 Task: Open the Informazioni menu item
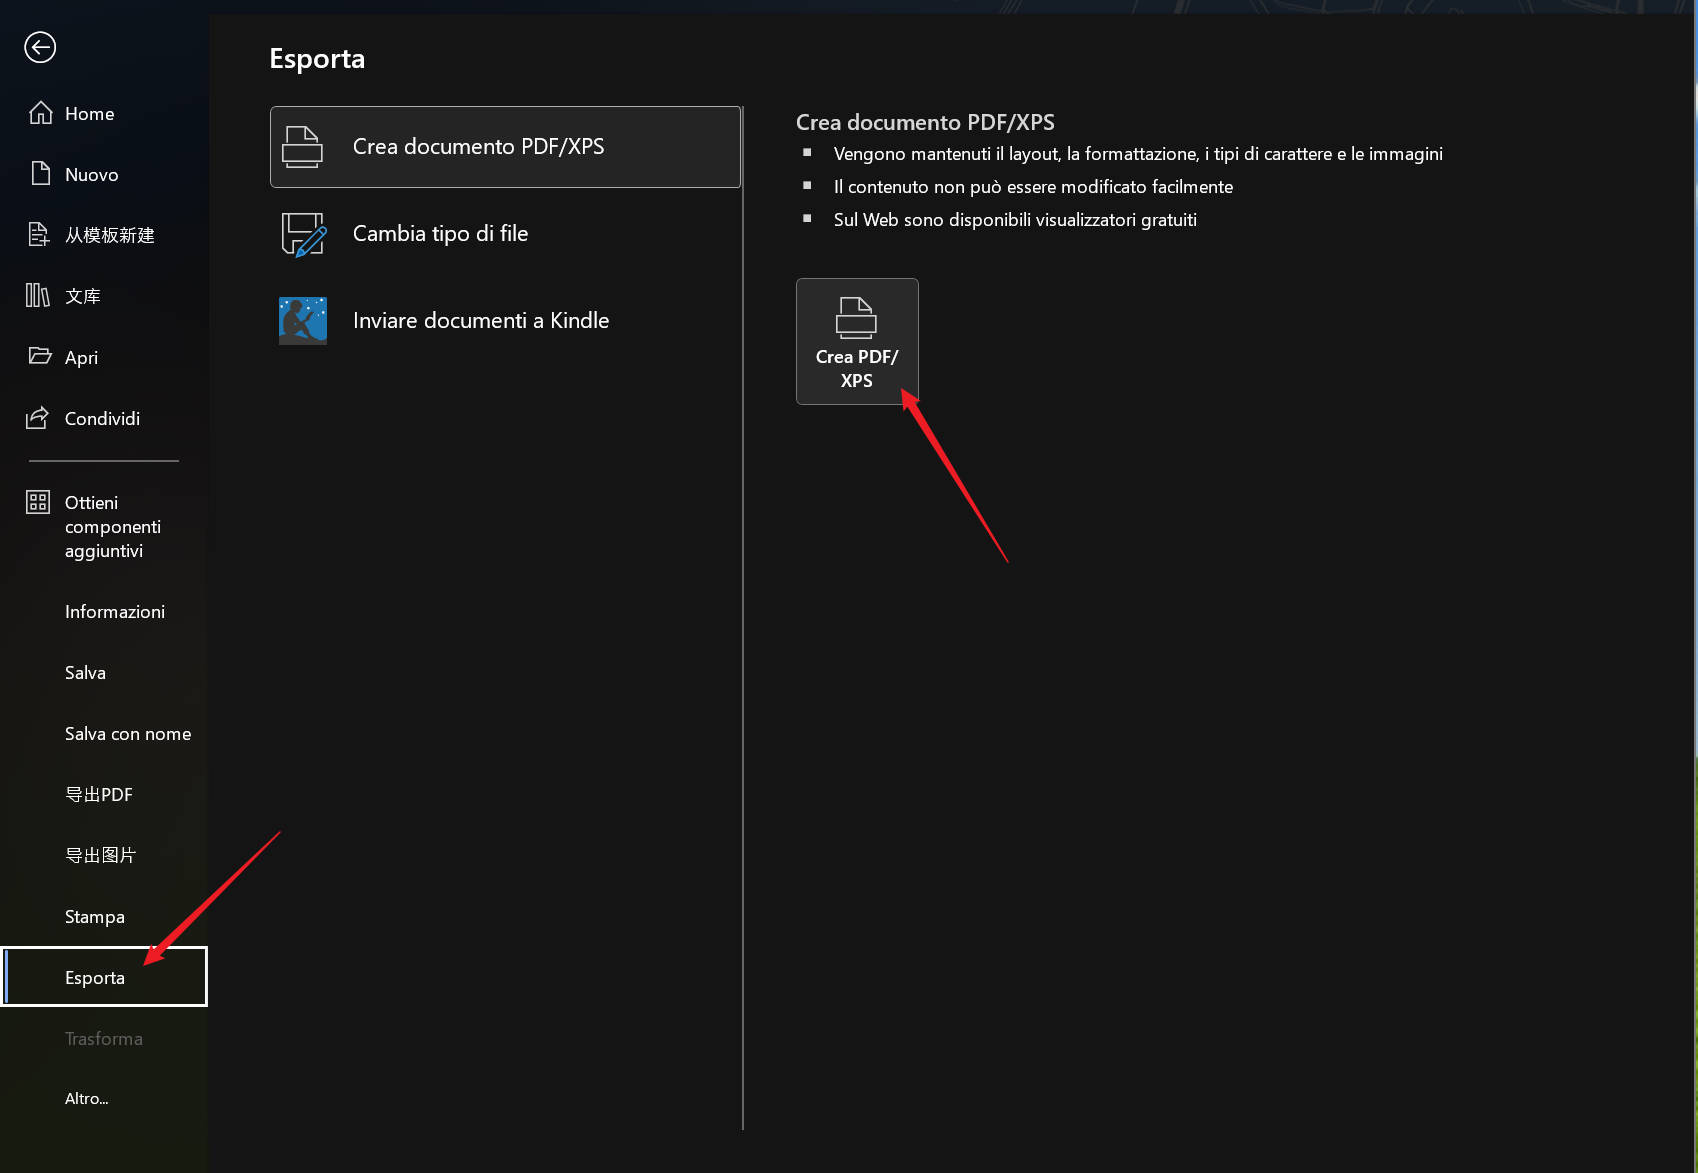(x=115, y=612)
